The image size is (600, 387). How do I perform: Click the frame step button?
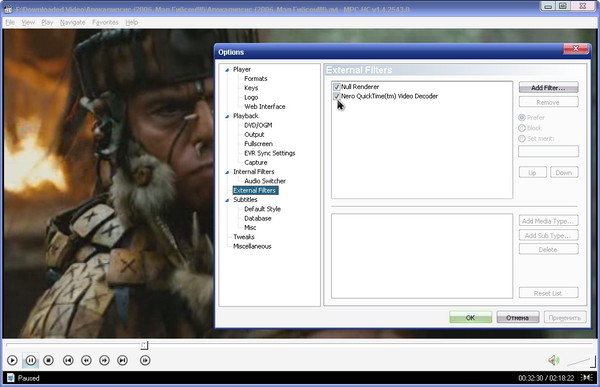[145, 360]
